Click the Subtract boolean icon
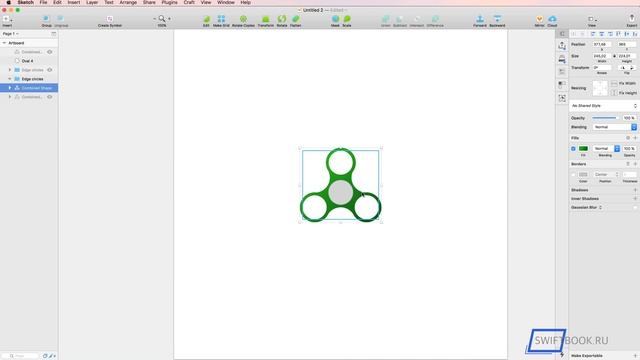 coord(400,19)
